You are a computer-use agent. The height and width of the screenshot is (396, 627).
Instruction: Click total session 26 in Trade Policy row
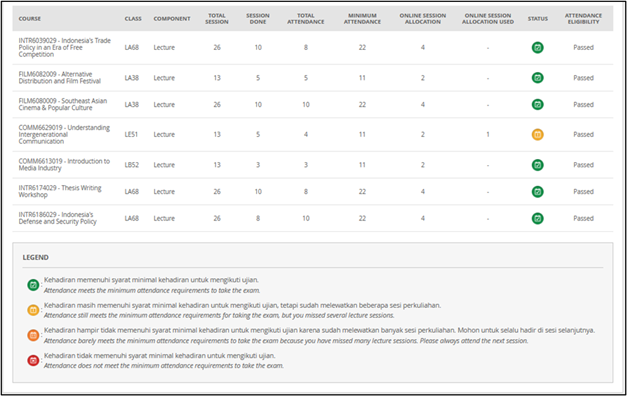click(217, 48)
